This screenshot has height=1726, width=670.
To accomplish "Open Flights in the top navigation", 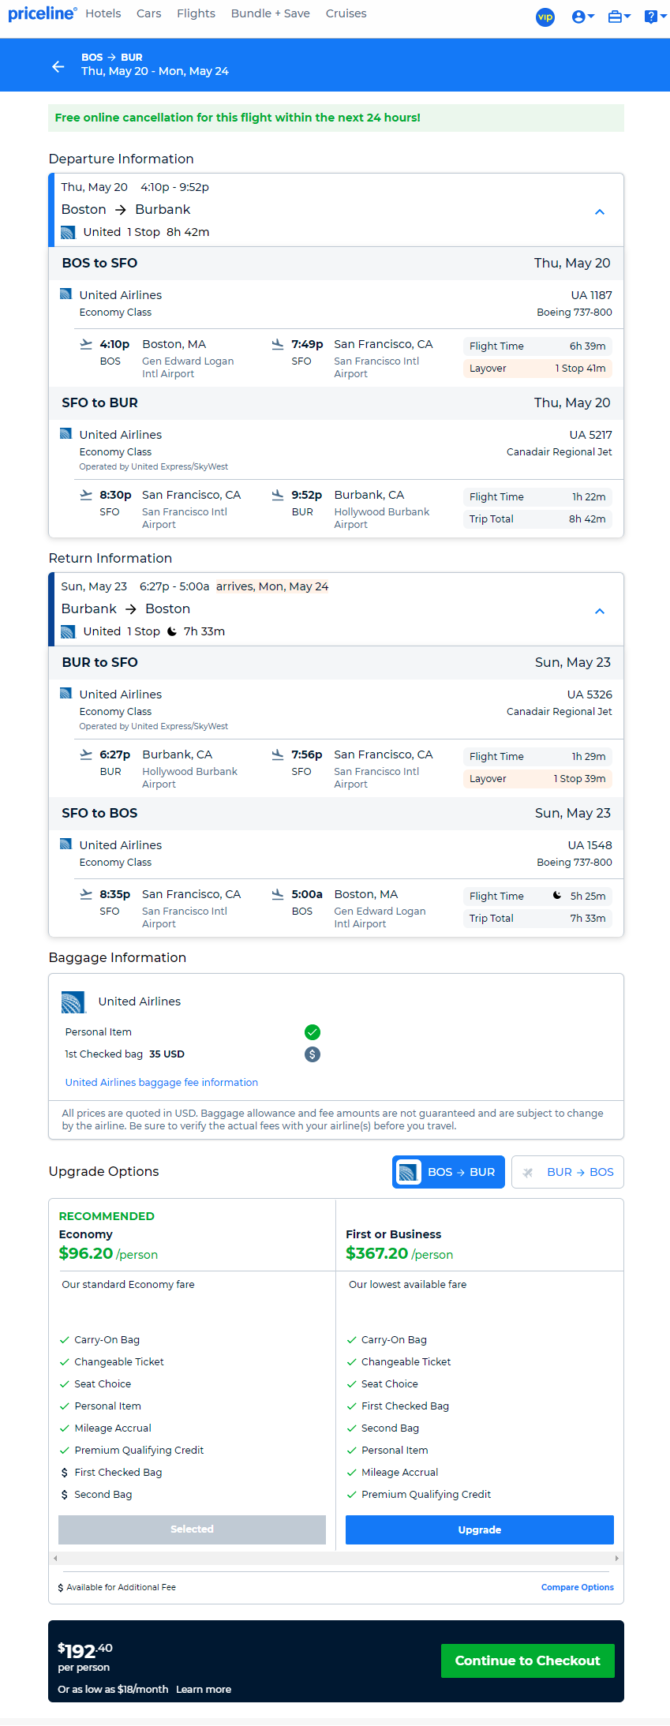I will [x=196, y=14].
